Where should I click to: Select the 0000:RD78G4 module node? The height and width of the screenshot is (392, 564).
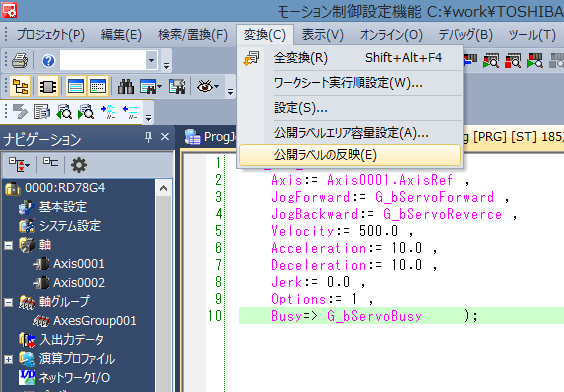point(65,188)
